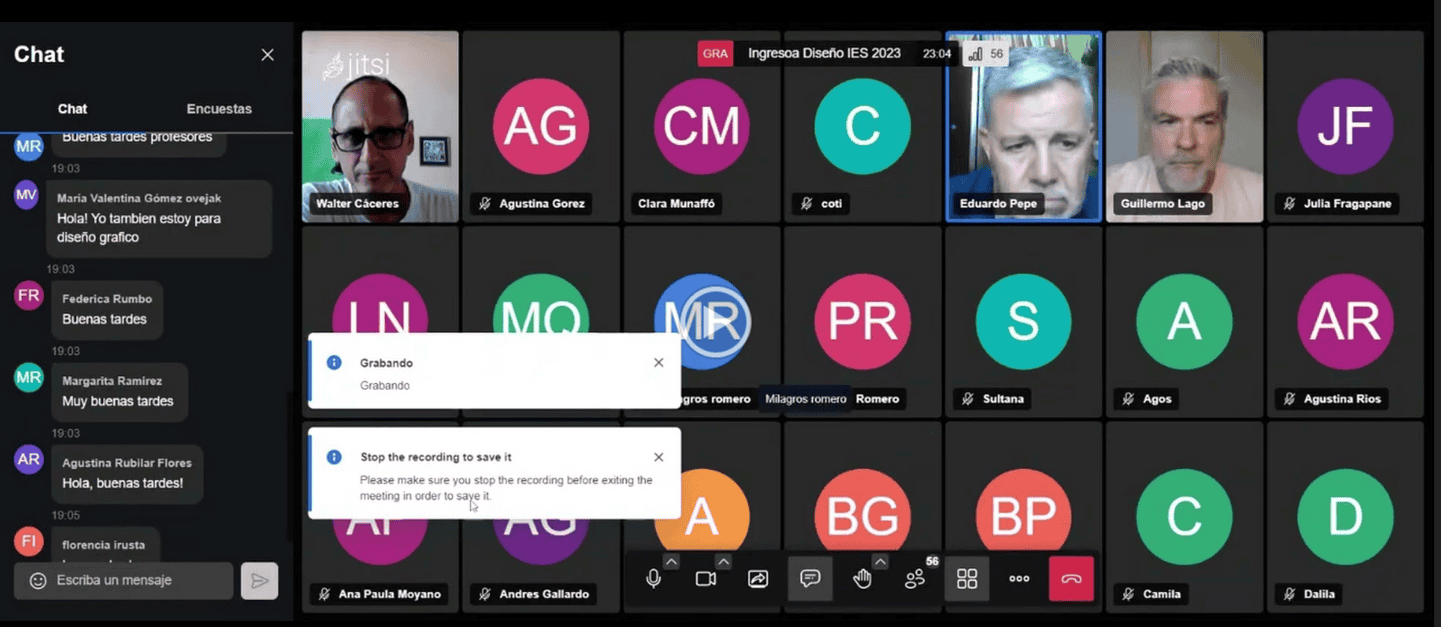Image resolution: width=1441 pixels, height=627 pixels.
Task: Toggle tile view layout
Action: coord(967,579)
